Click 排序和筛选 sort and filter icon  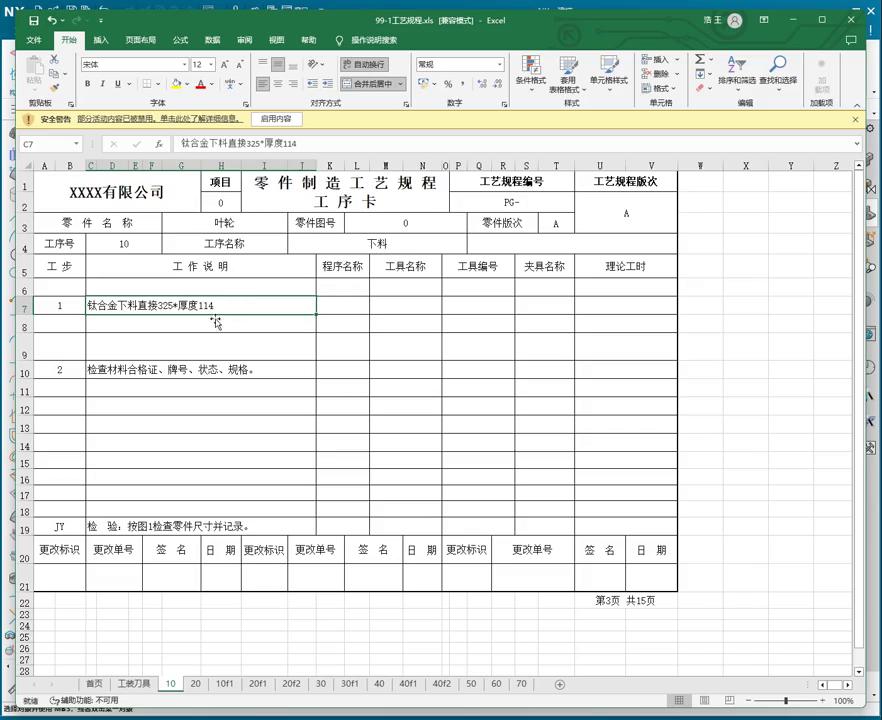pos(736,70)
